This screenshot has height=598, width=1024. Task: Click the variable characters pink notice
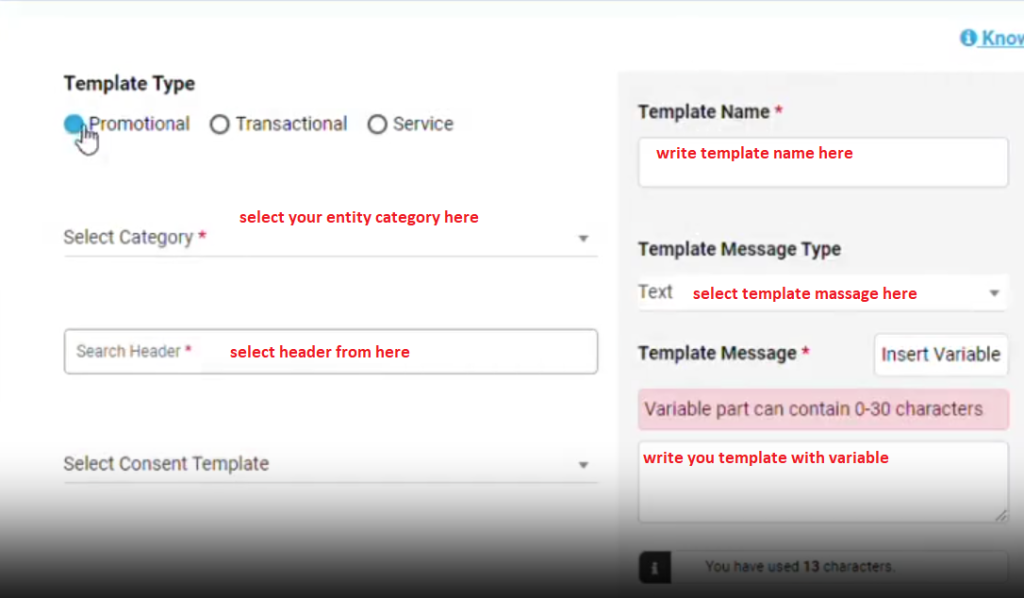tap(823, 409)
